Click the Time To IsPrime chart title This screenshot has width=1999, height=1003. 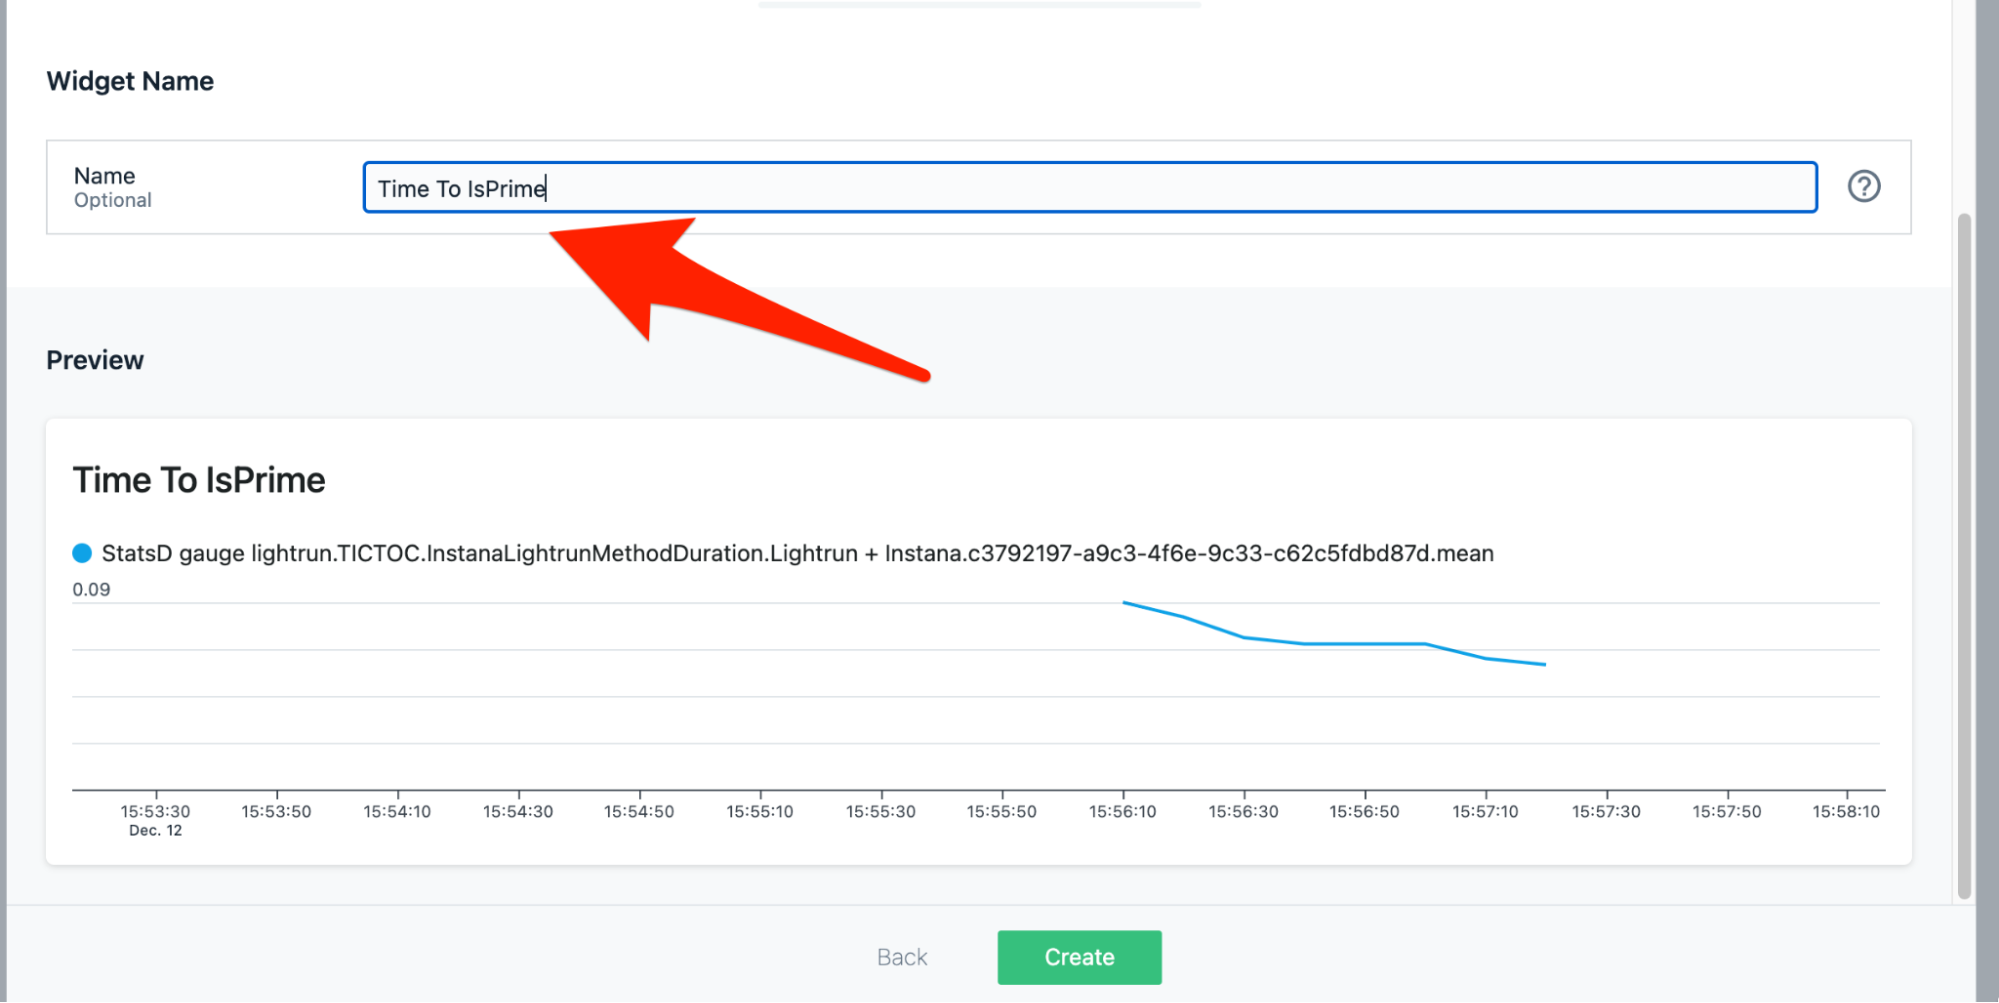click(199, 480)
